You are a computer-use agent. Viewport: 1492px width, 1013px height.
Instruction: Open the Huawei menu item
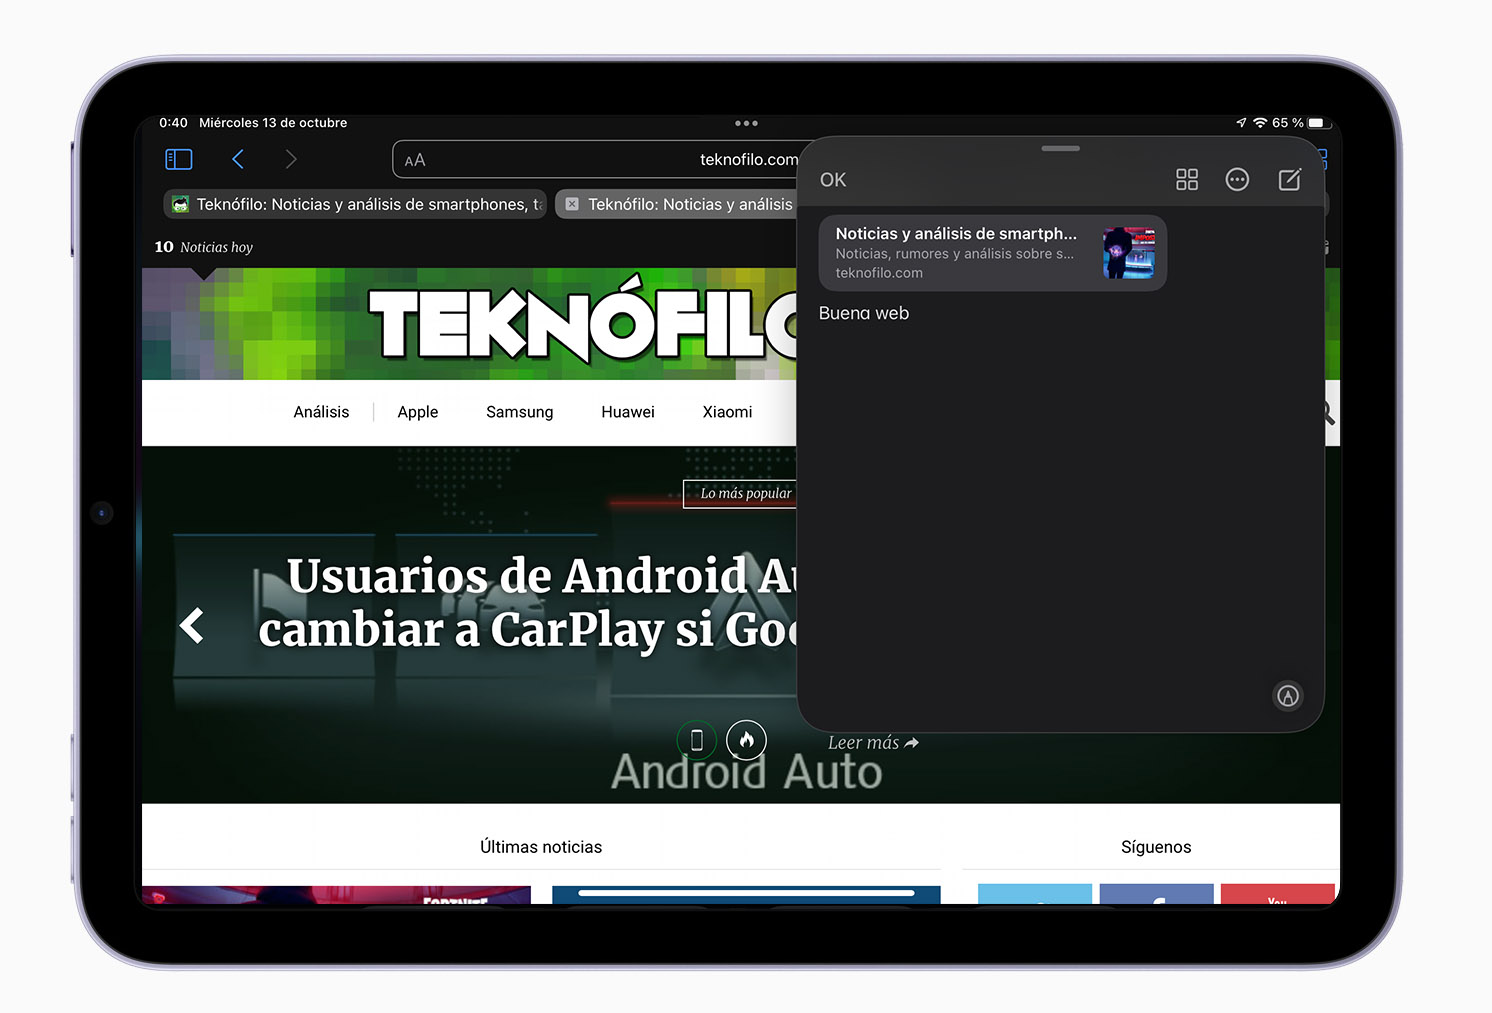[x=628, y=412]
